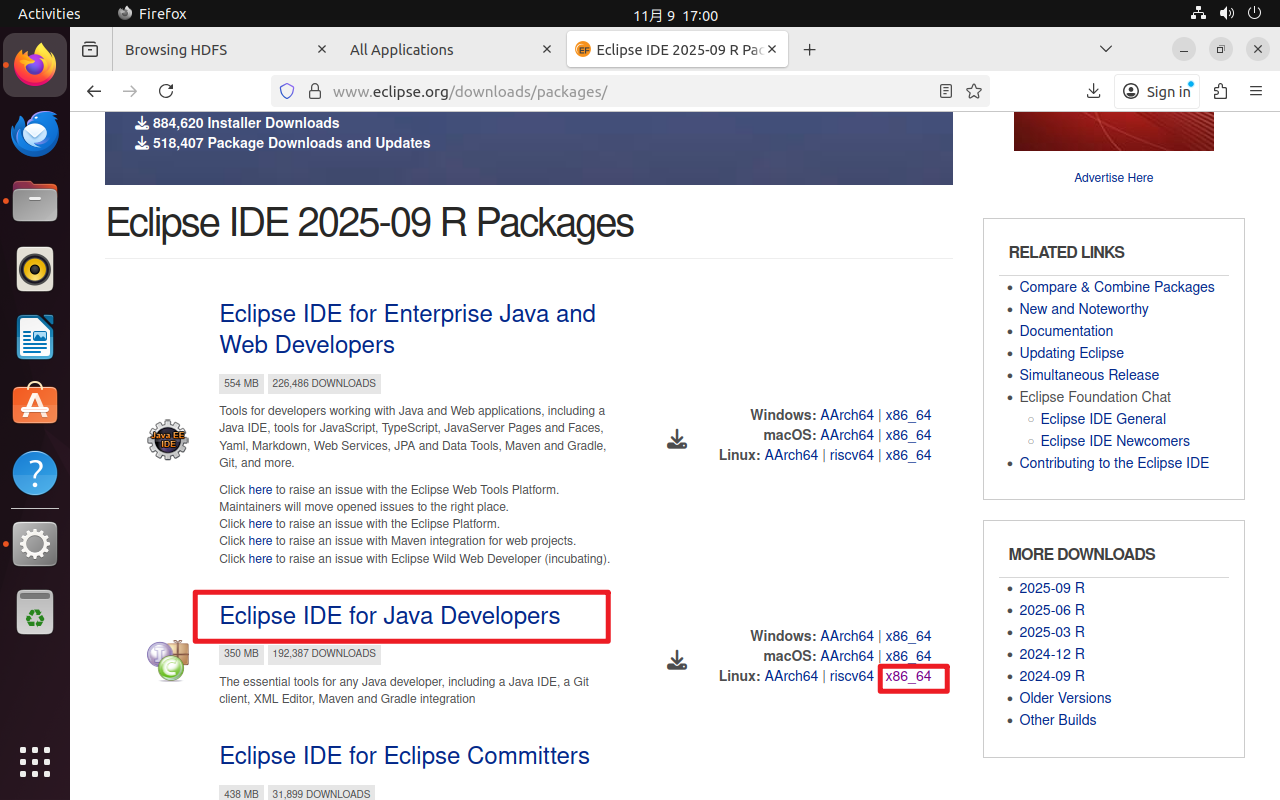Open the Firefox downloads panel
1280x800 pixels.
[1093, 91]
